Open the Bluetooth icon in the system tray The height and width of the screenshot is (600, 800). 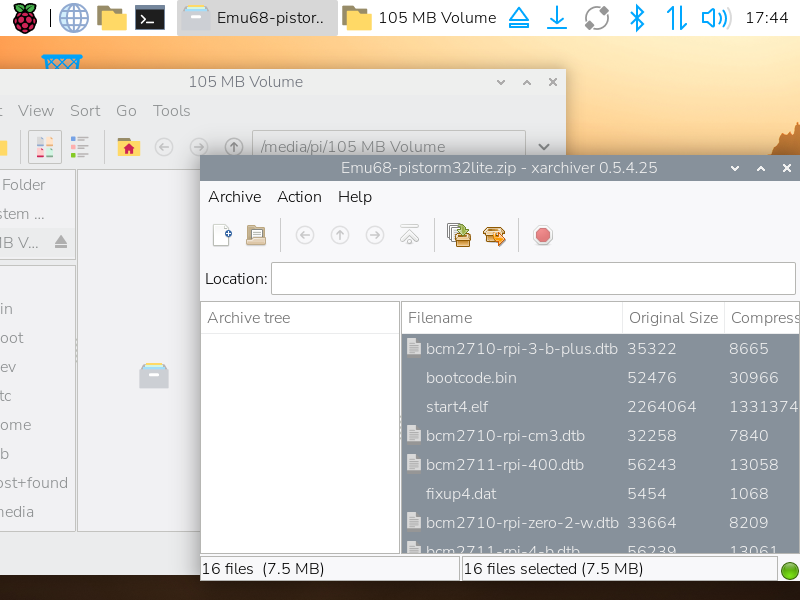click(x=637, y=17)
